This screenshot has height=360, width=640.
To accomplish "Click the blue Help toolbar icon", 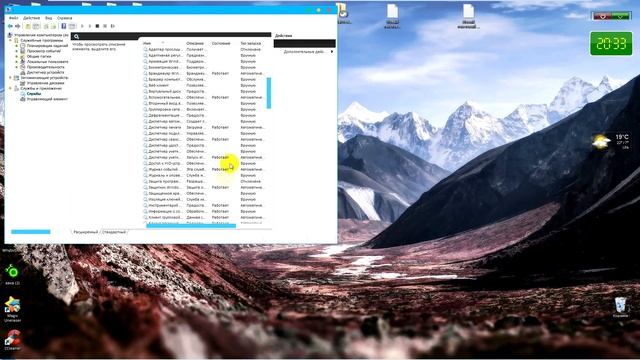I will 64,26.
